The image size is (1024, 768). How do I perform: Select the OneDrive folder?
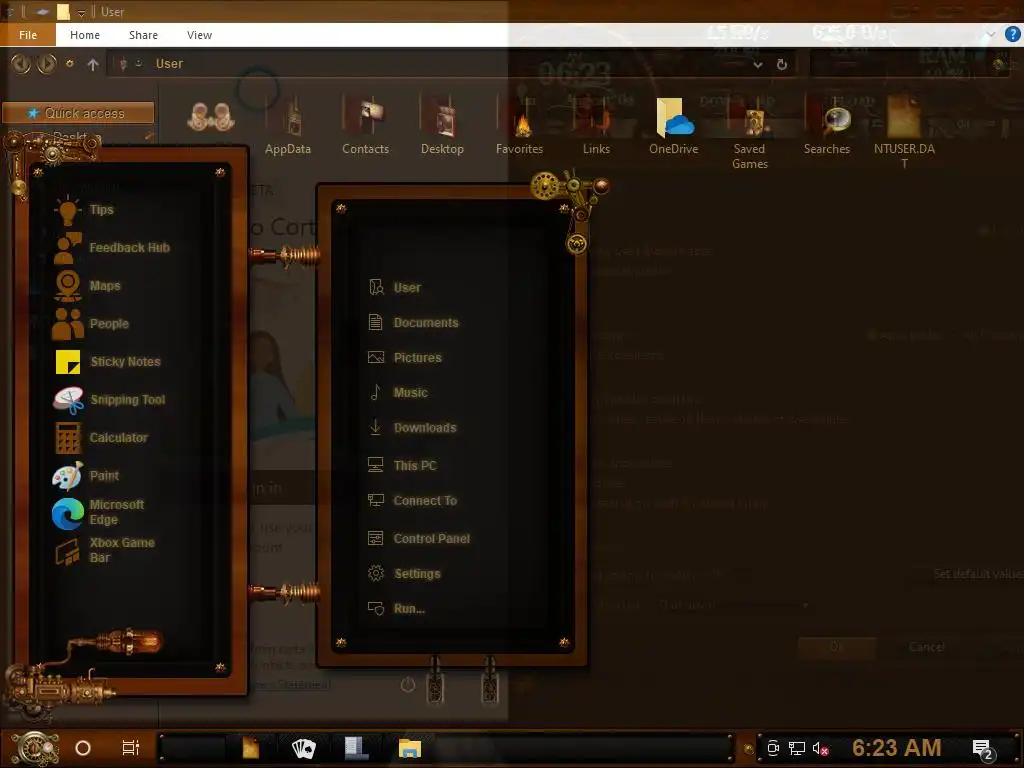pyautogui.click(x=673, y=127)
